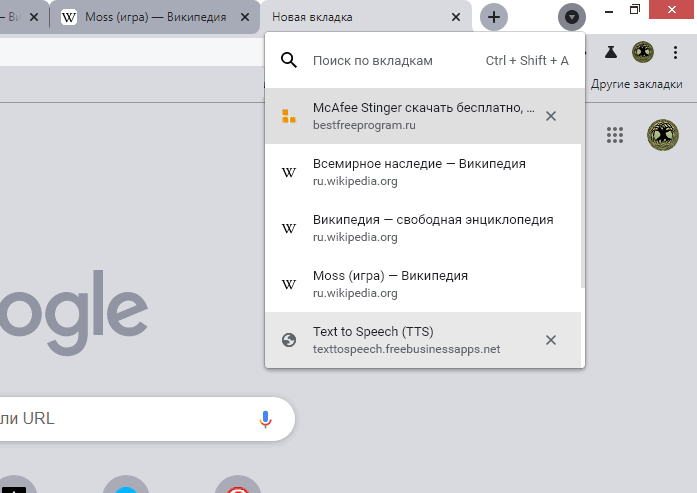
Task: Switch to Википедия — свободная энциклопедия entry
Action: (423, 228)
